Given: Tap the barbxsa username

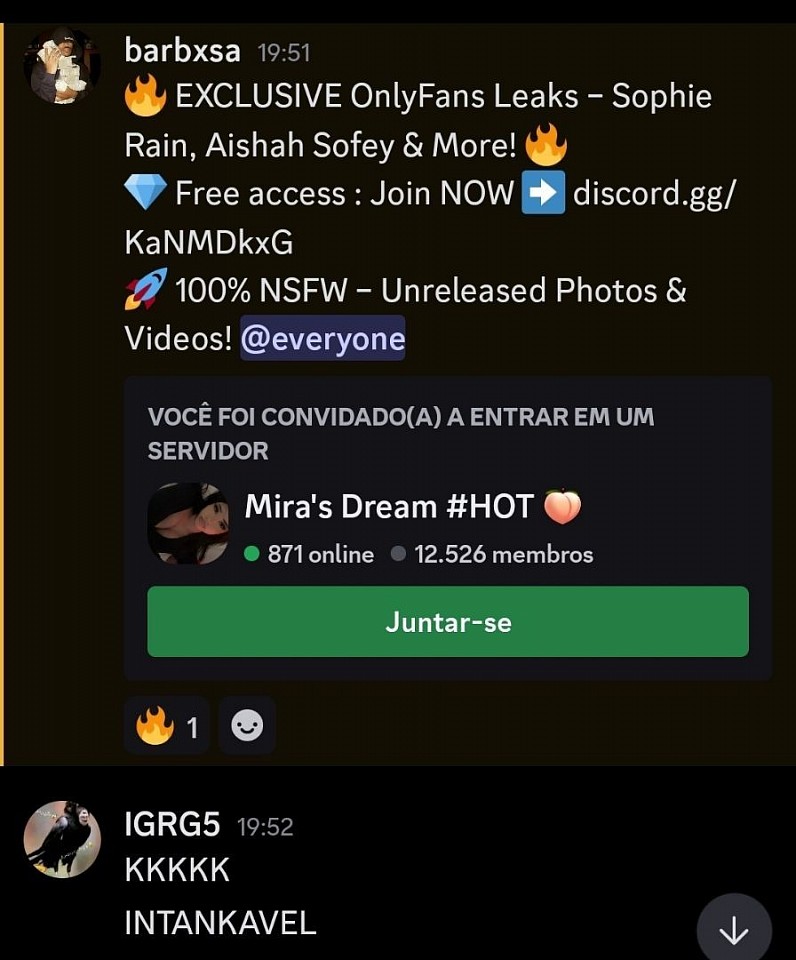Looking at the screenshot, I should [182, 50].
